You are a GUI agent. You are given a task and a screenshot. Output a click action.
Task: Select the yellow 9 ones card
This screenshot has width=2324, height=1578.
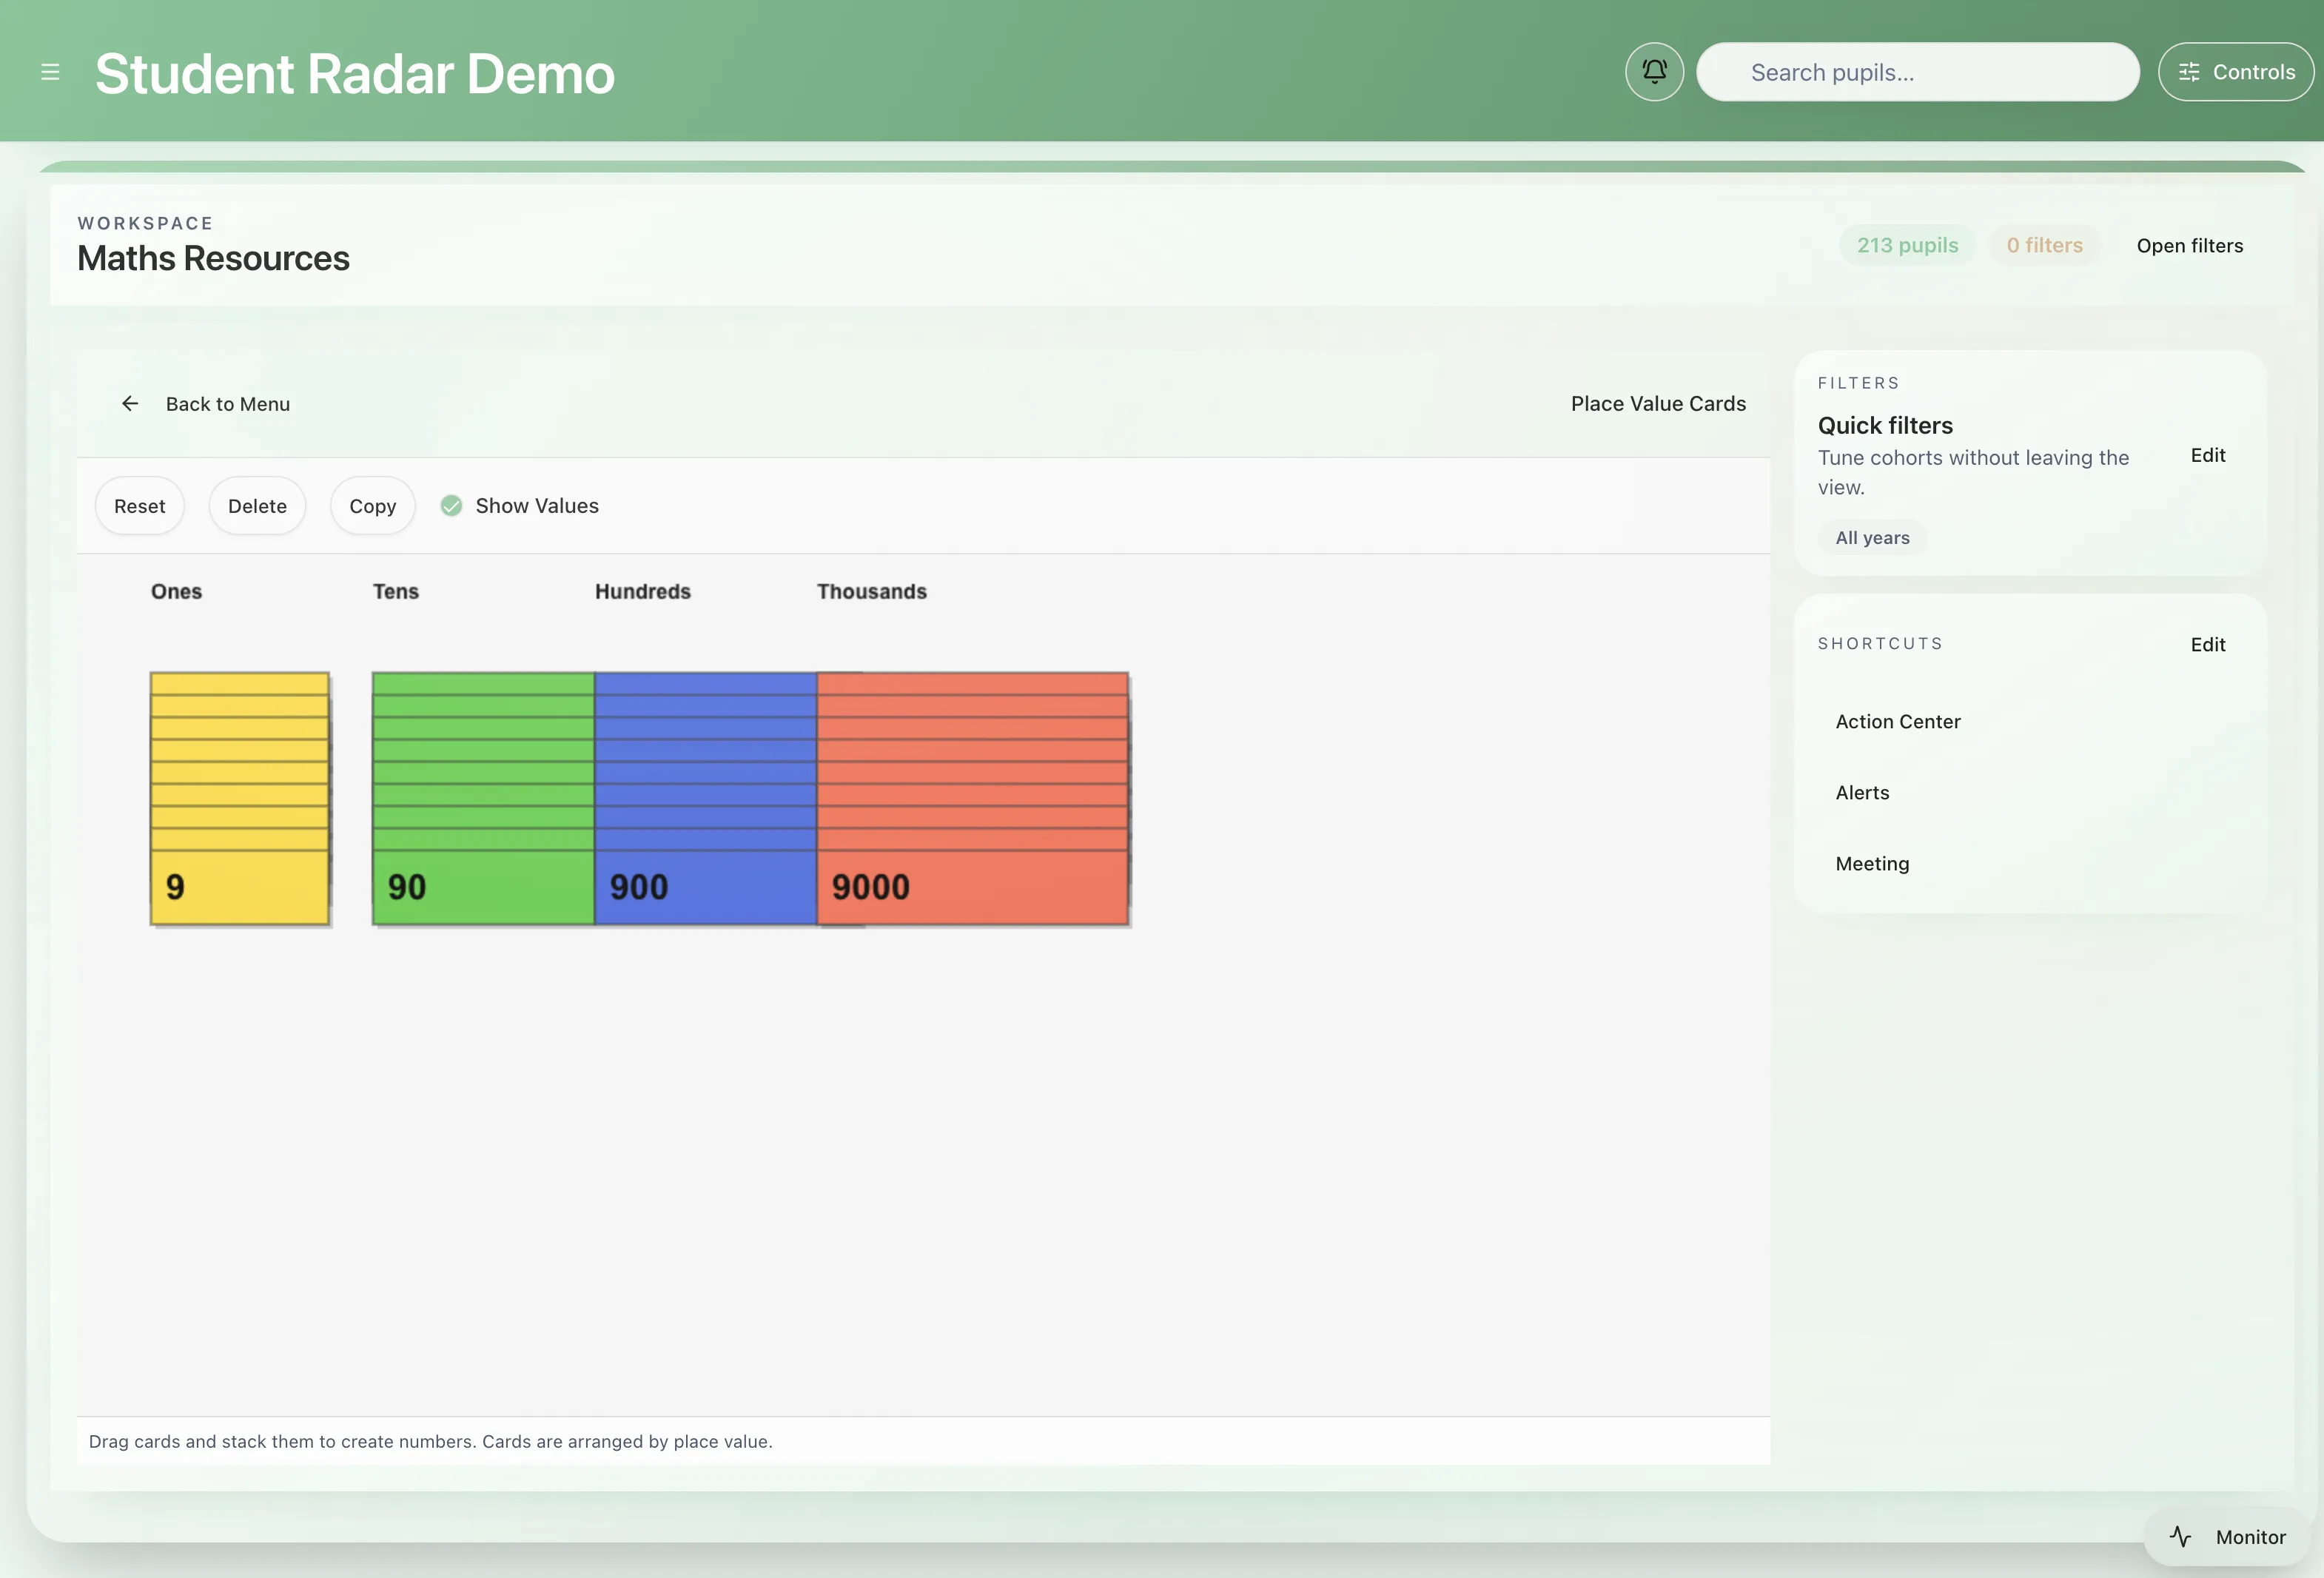(240, 886)
